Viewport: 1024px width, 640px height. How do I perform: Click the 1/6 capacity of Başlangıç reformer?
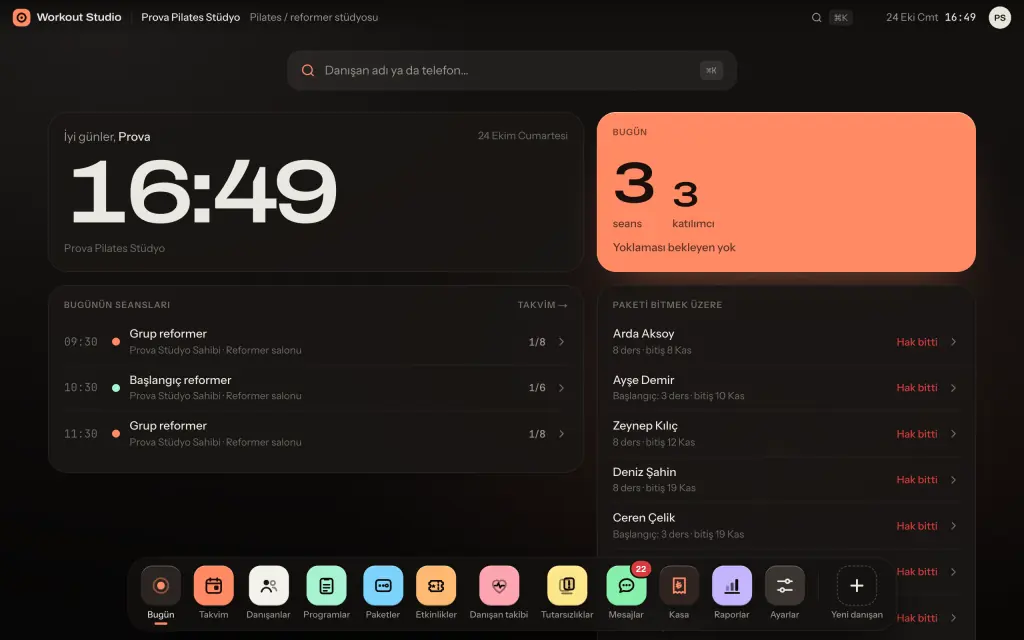[x=537, y=388]
